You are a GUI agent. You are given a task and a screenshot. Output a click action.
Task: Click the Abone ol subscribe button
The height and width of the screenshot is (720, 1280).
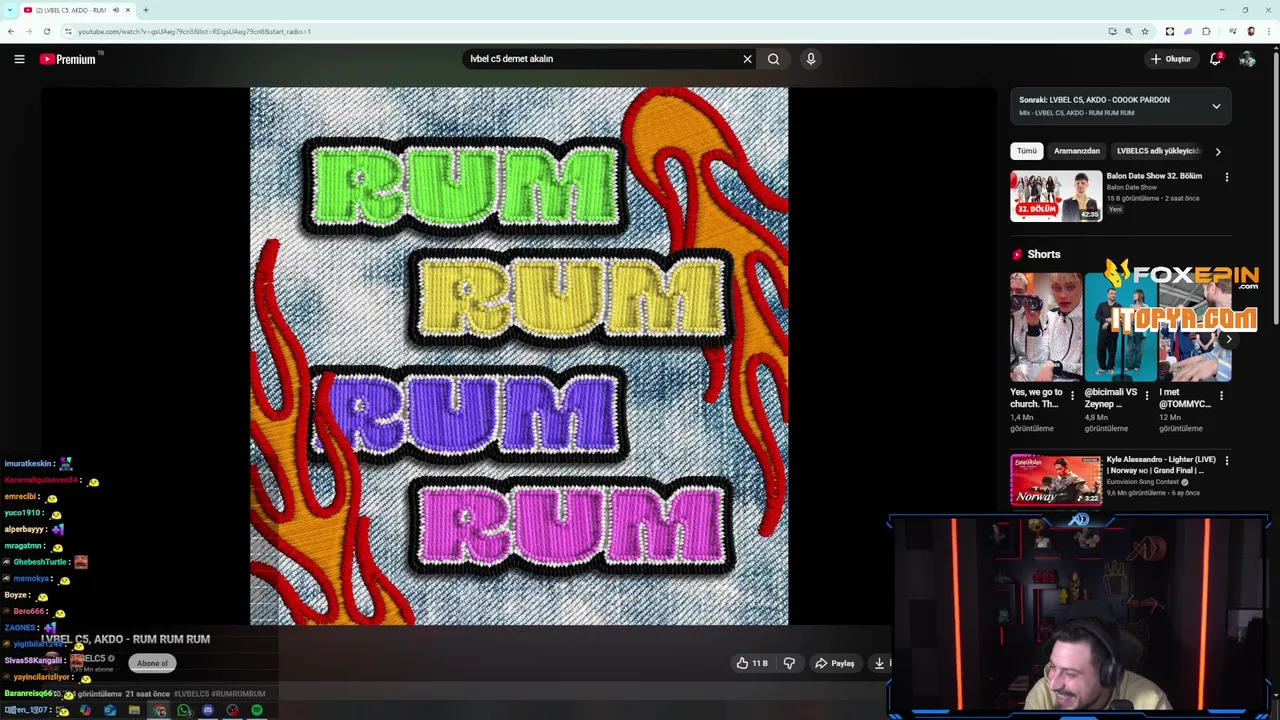click(152, 663)
